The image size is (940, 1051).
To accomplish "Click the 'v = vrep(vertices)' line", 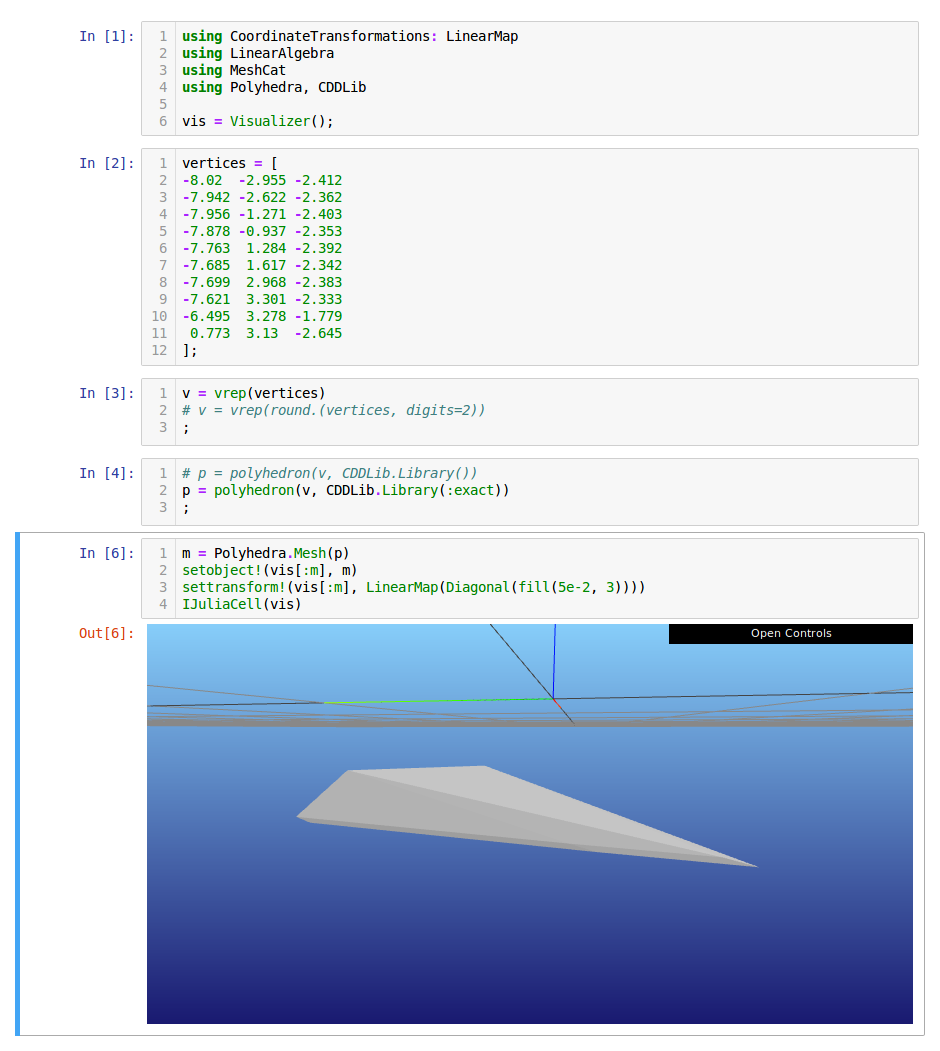I will (x=253, y=393).
